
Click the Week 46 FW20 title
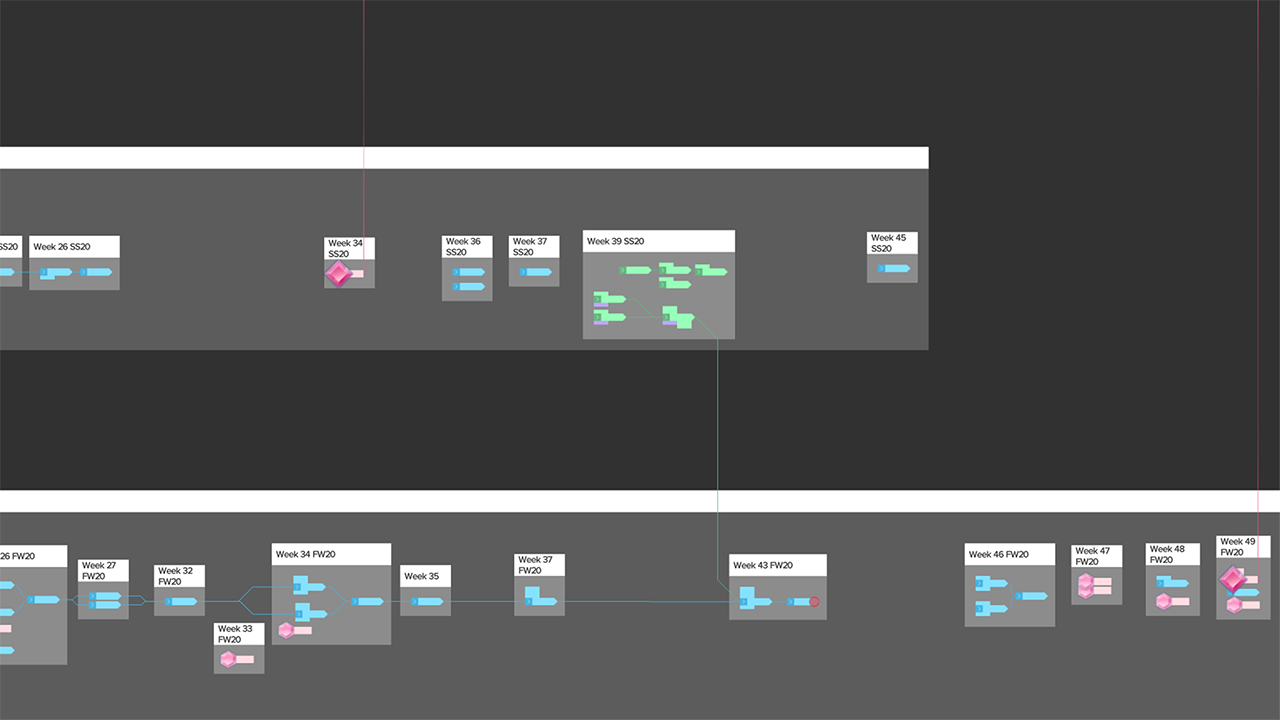coord(998,554)
